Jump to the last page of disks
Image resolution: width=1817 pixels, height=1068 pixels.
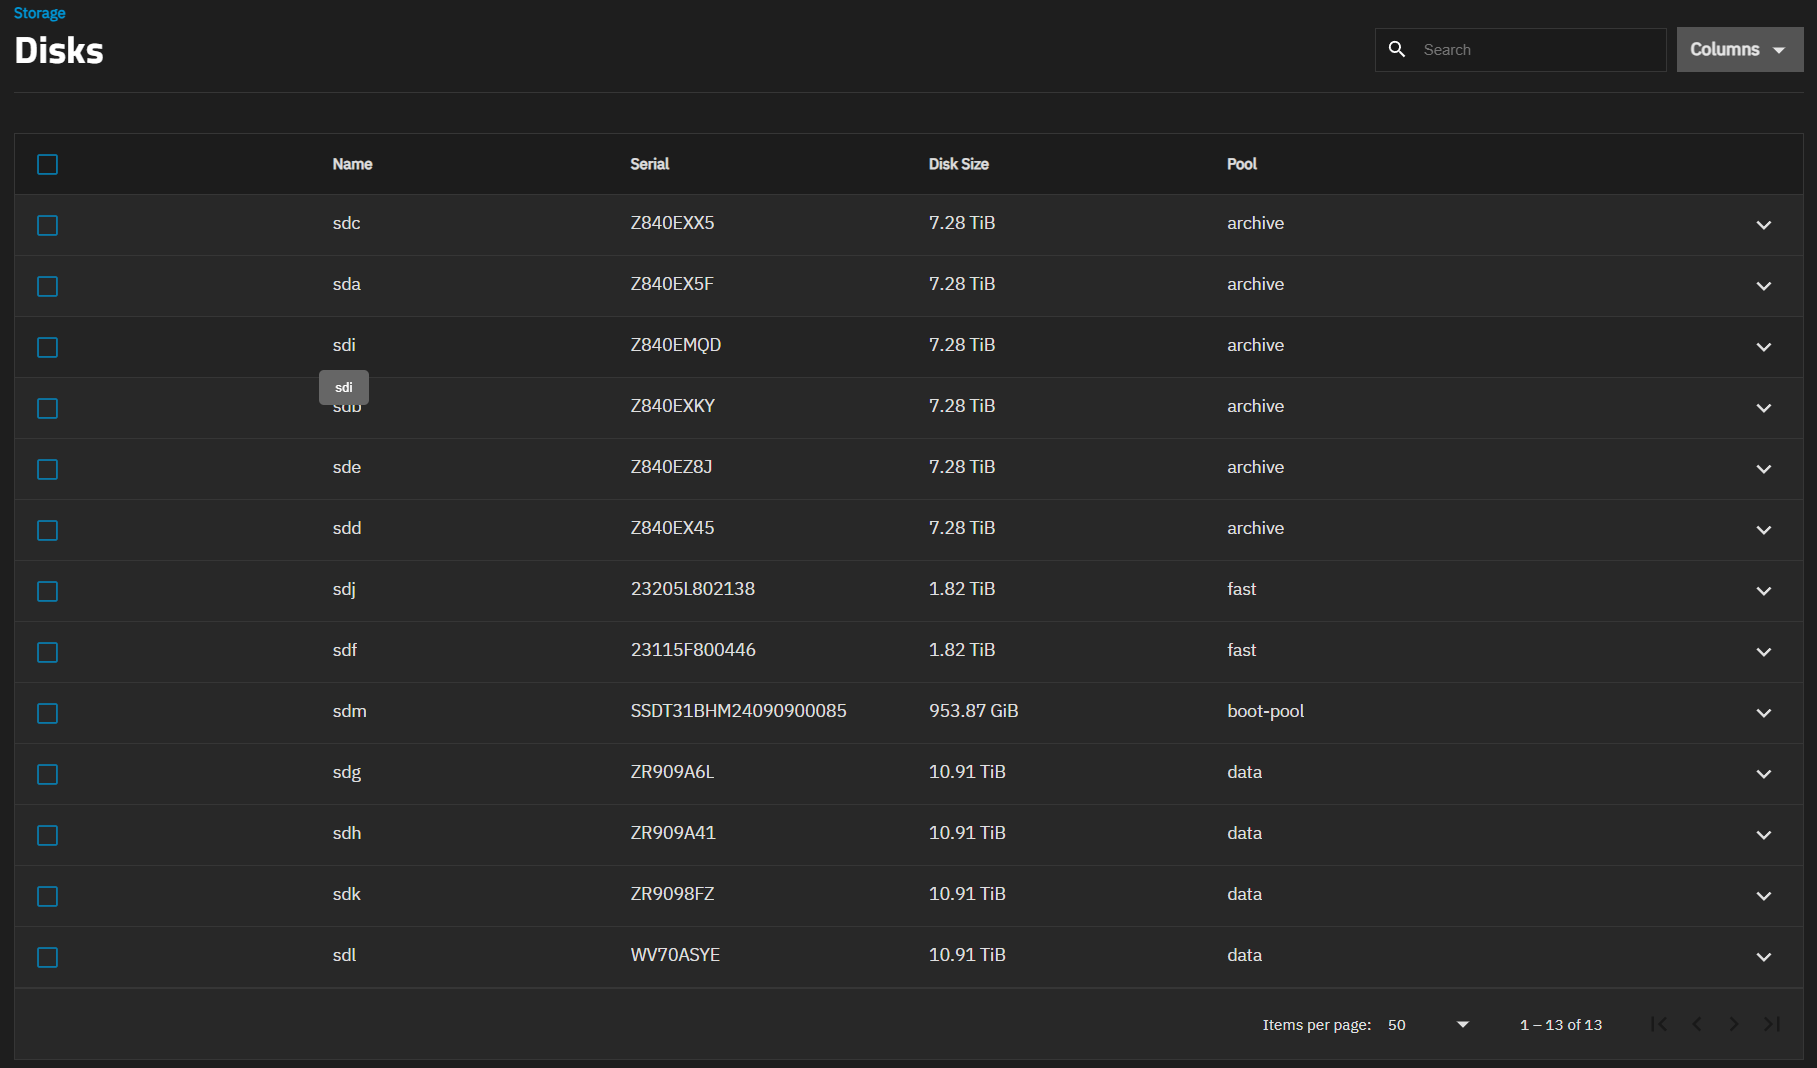1772,1024
